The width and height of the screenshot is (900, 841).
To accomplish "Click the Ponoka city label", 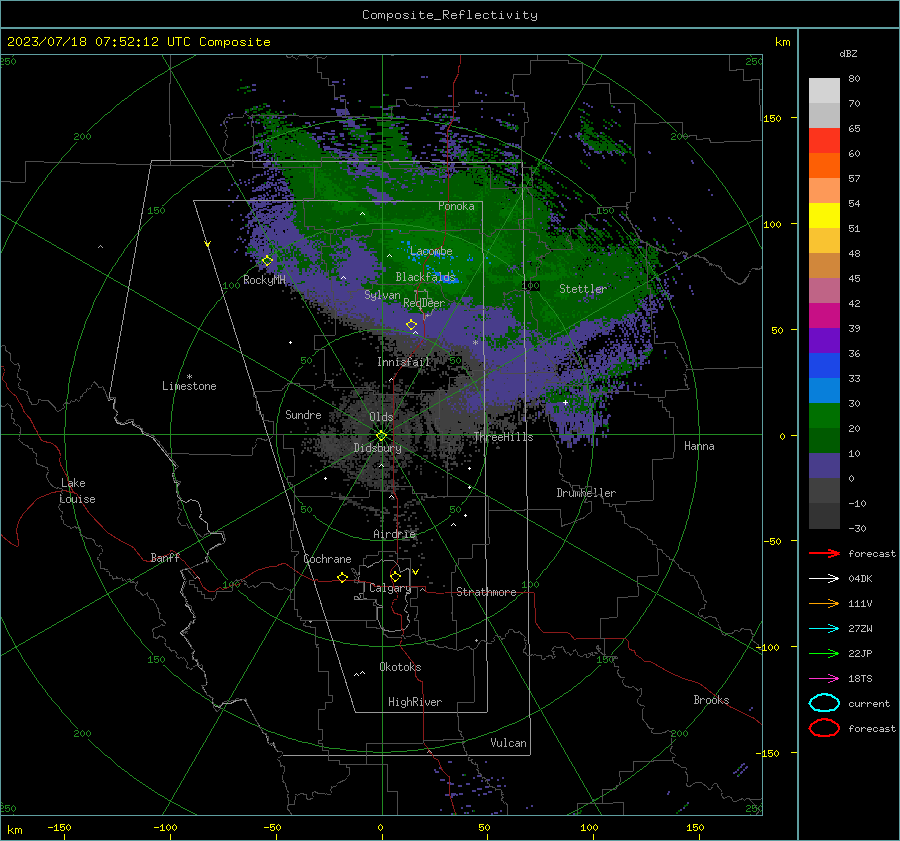I will (x=456, y=206).
